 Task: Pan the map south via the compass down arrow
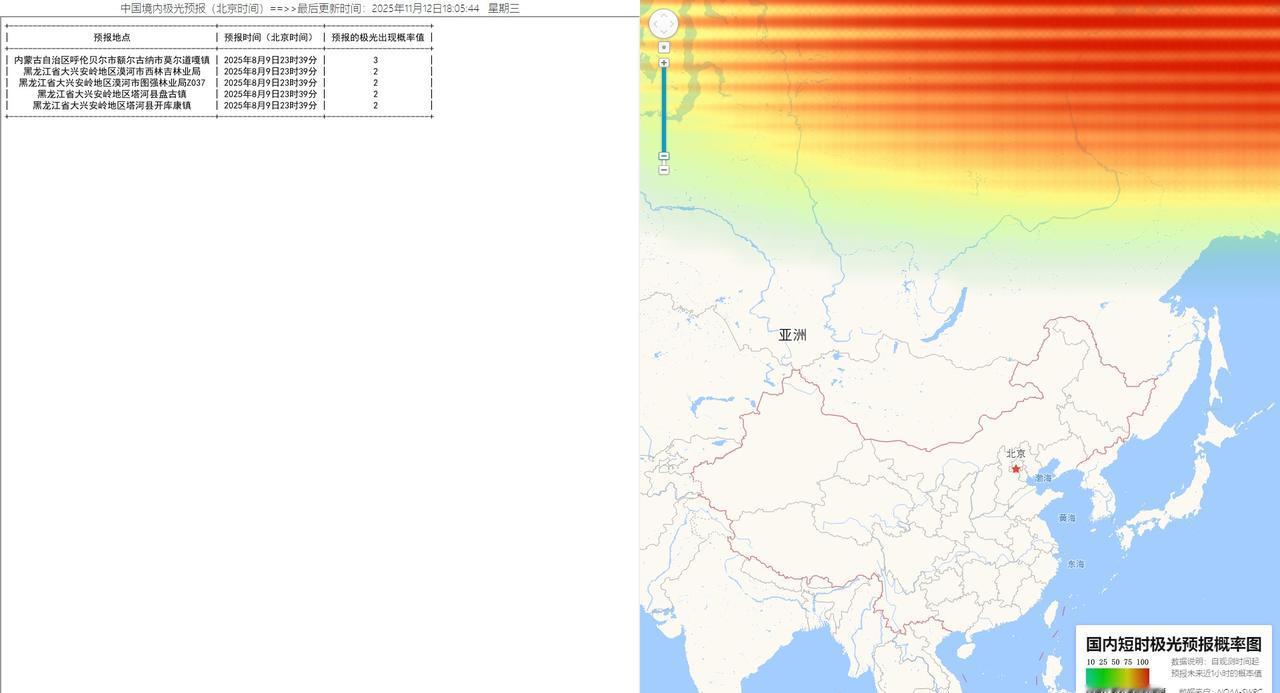(665, 31)
